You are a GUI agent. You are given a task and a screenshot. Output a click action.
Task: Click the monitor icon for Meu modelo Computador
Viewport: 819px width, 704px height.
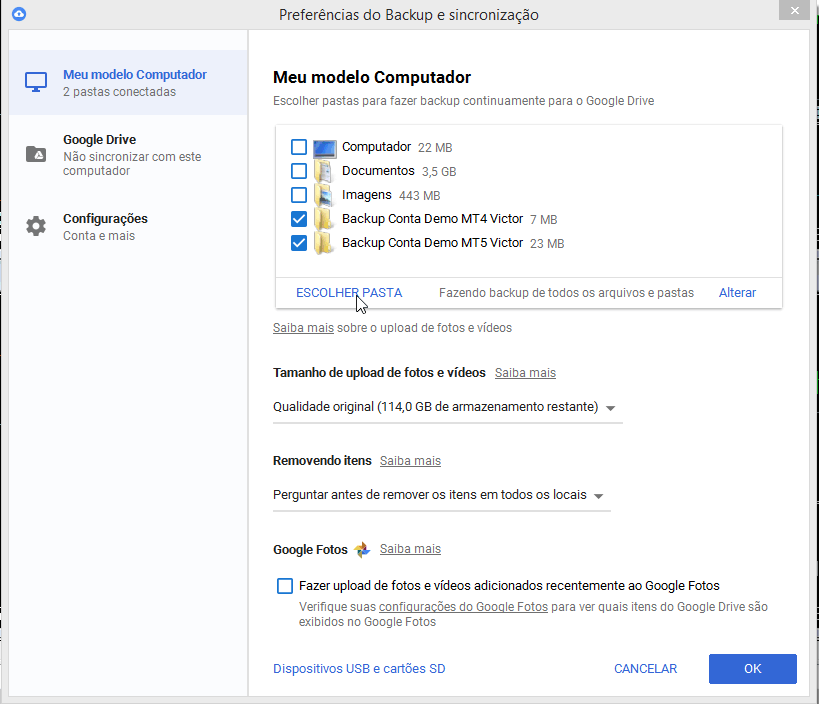tap(36, 82)
